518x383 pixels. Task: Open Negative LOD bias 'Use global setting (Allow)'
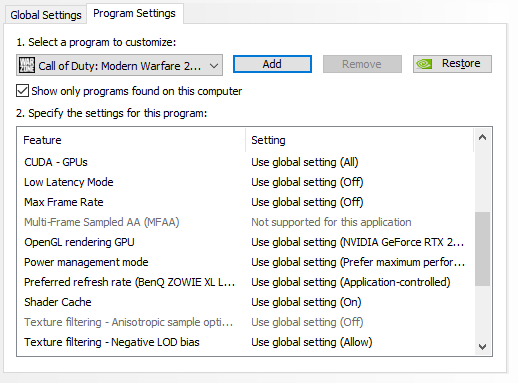coord(312,342)
